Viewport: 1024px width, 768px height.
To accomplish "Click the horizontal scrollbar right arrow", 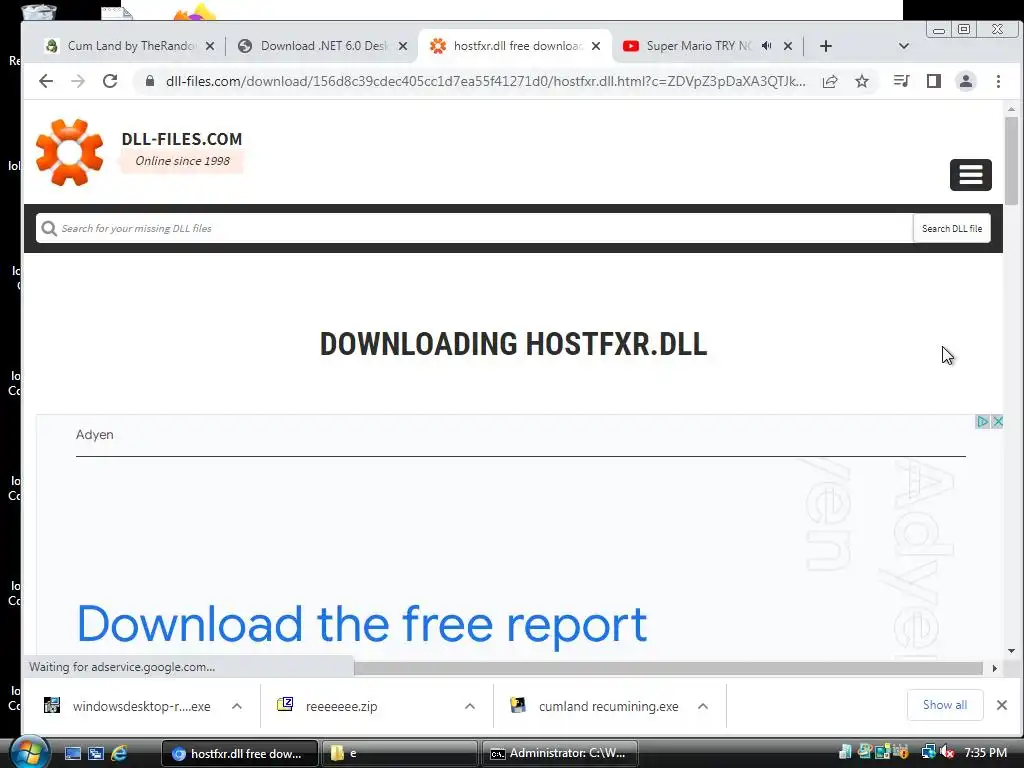I will click(994, 668).
